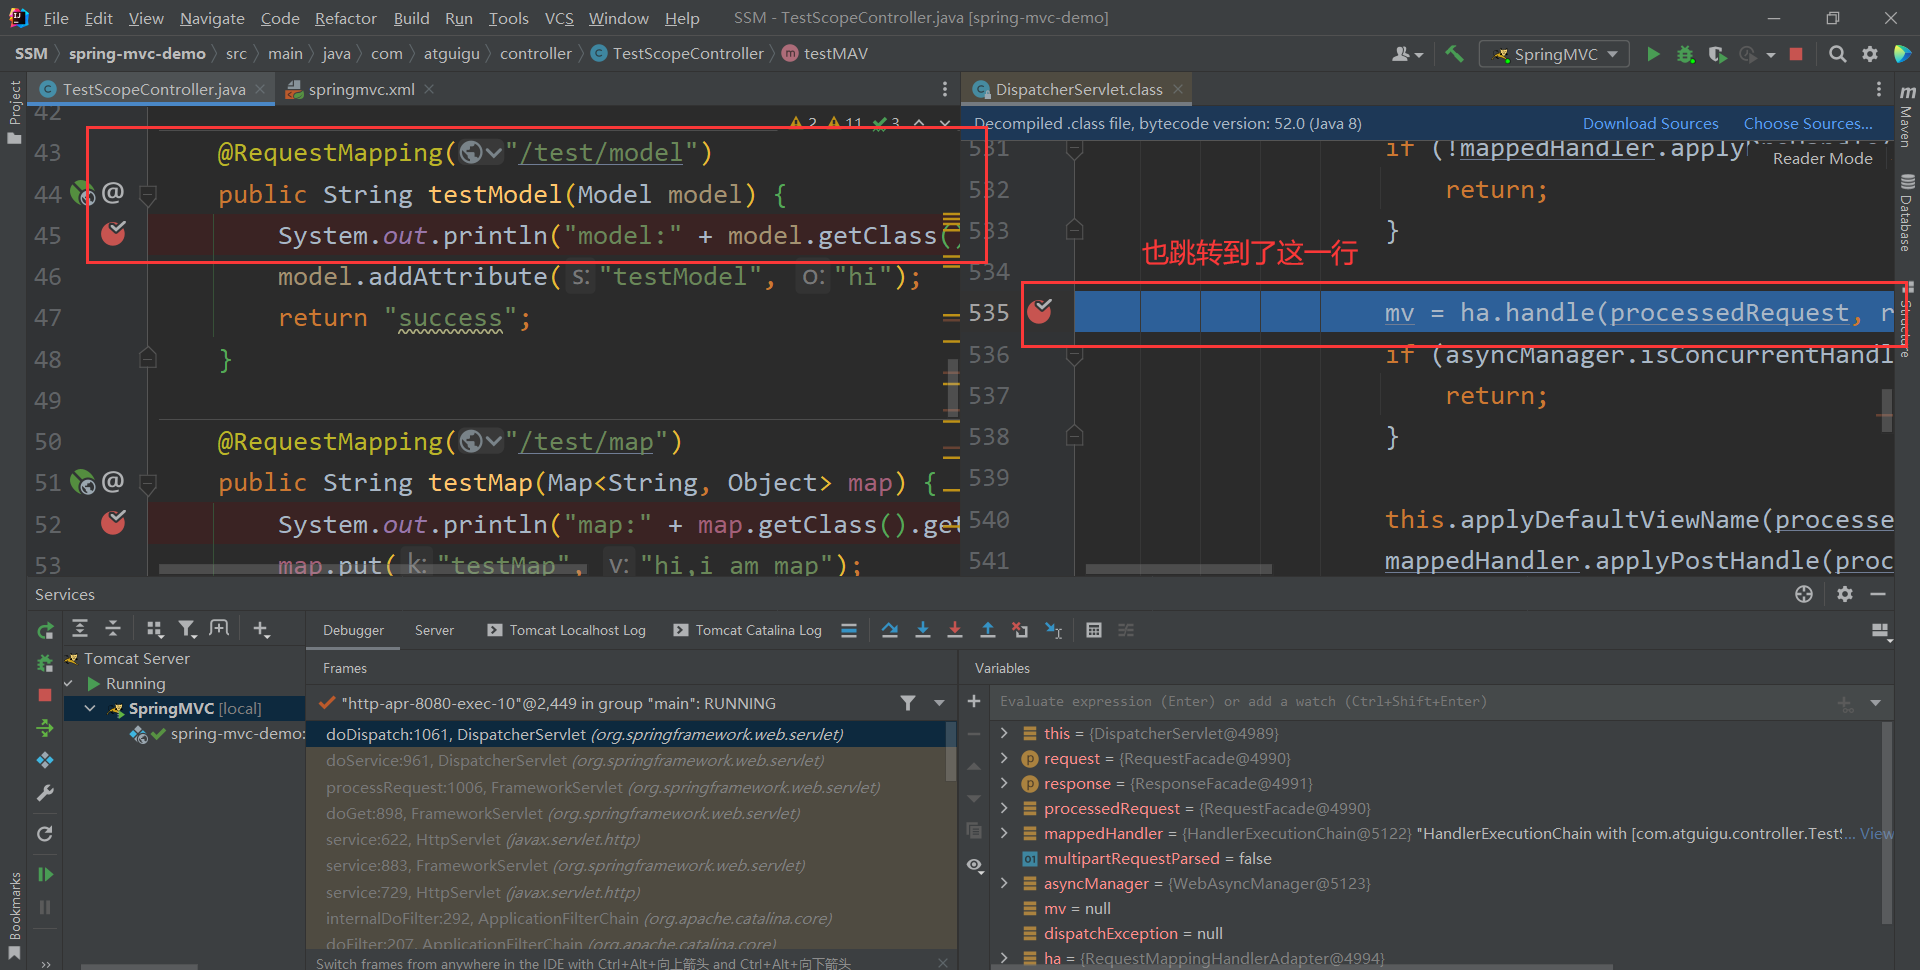The height and width of the screenshot is (970, 1920).
Task: Collapse SpringMVC [local] tree node
Action: tap(90, 708)
